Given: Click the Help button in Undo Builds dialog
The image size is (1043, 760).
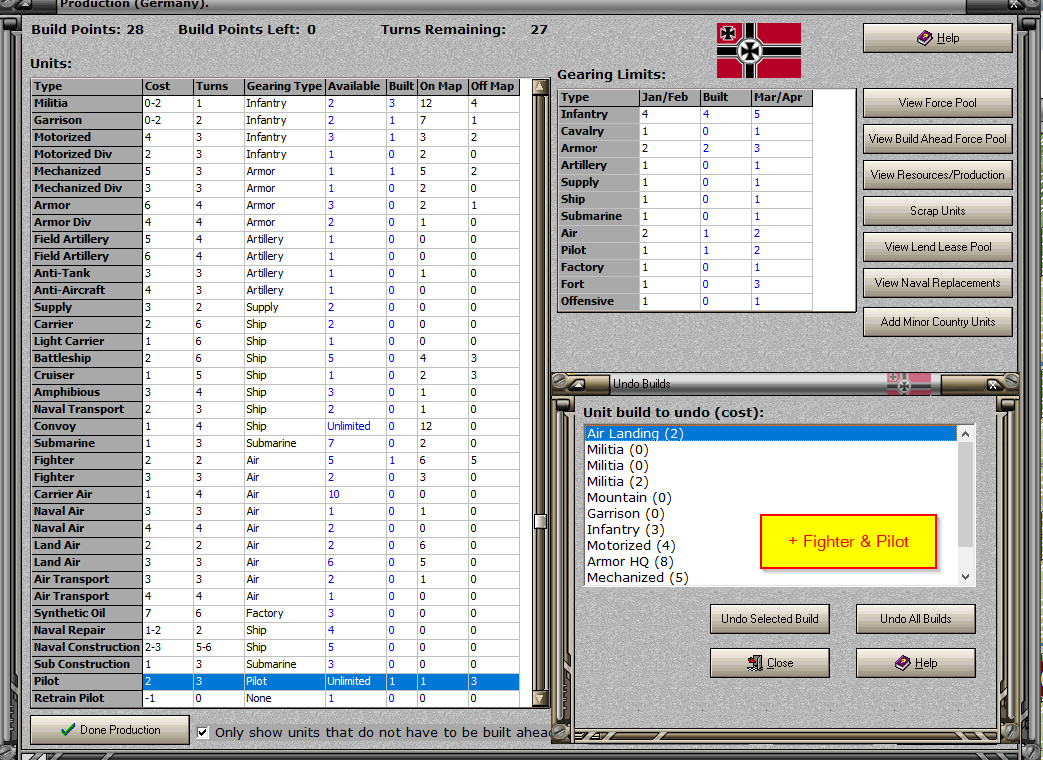Looking at the screenshot, I should tap(916, 663).
